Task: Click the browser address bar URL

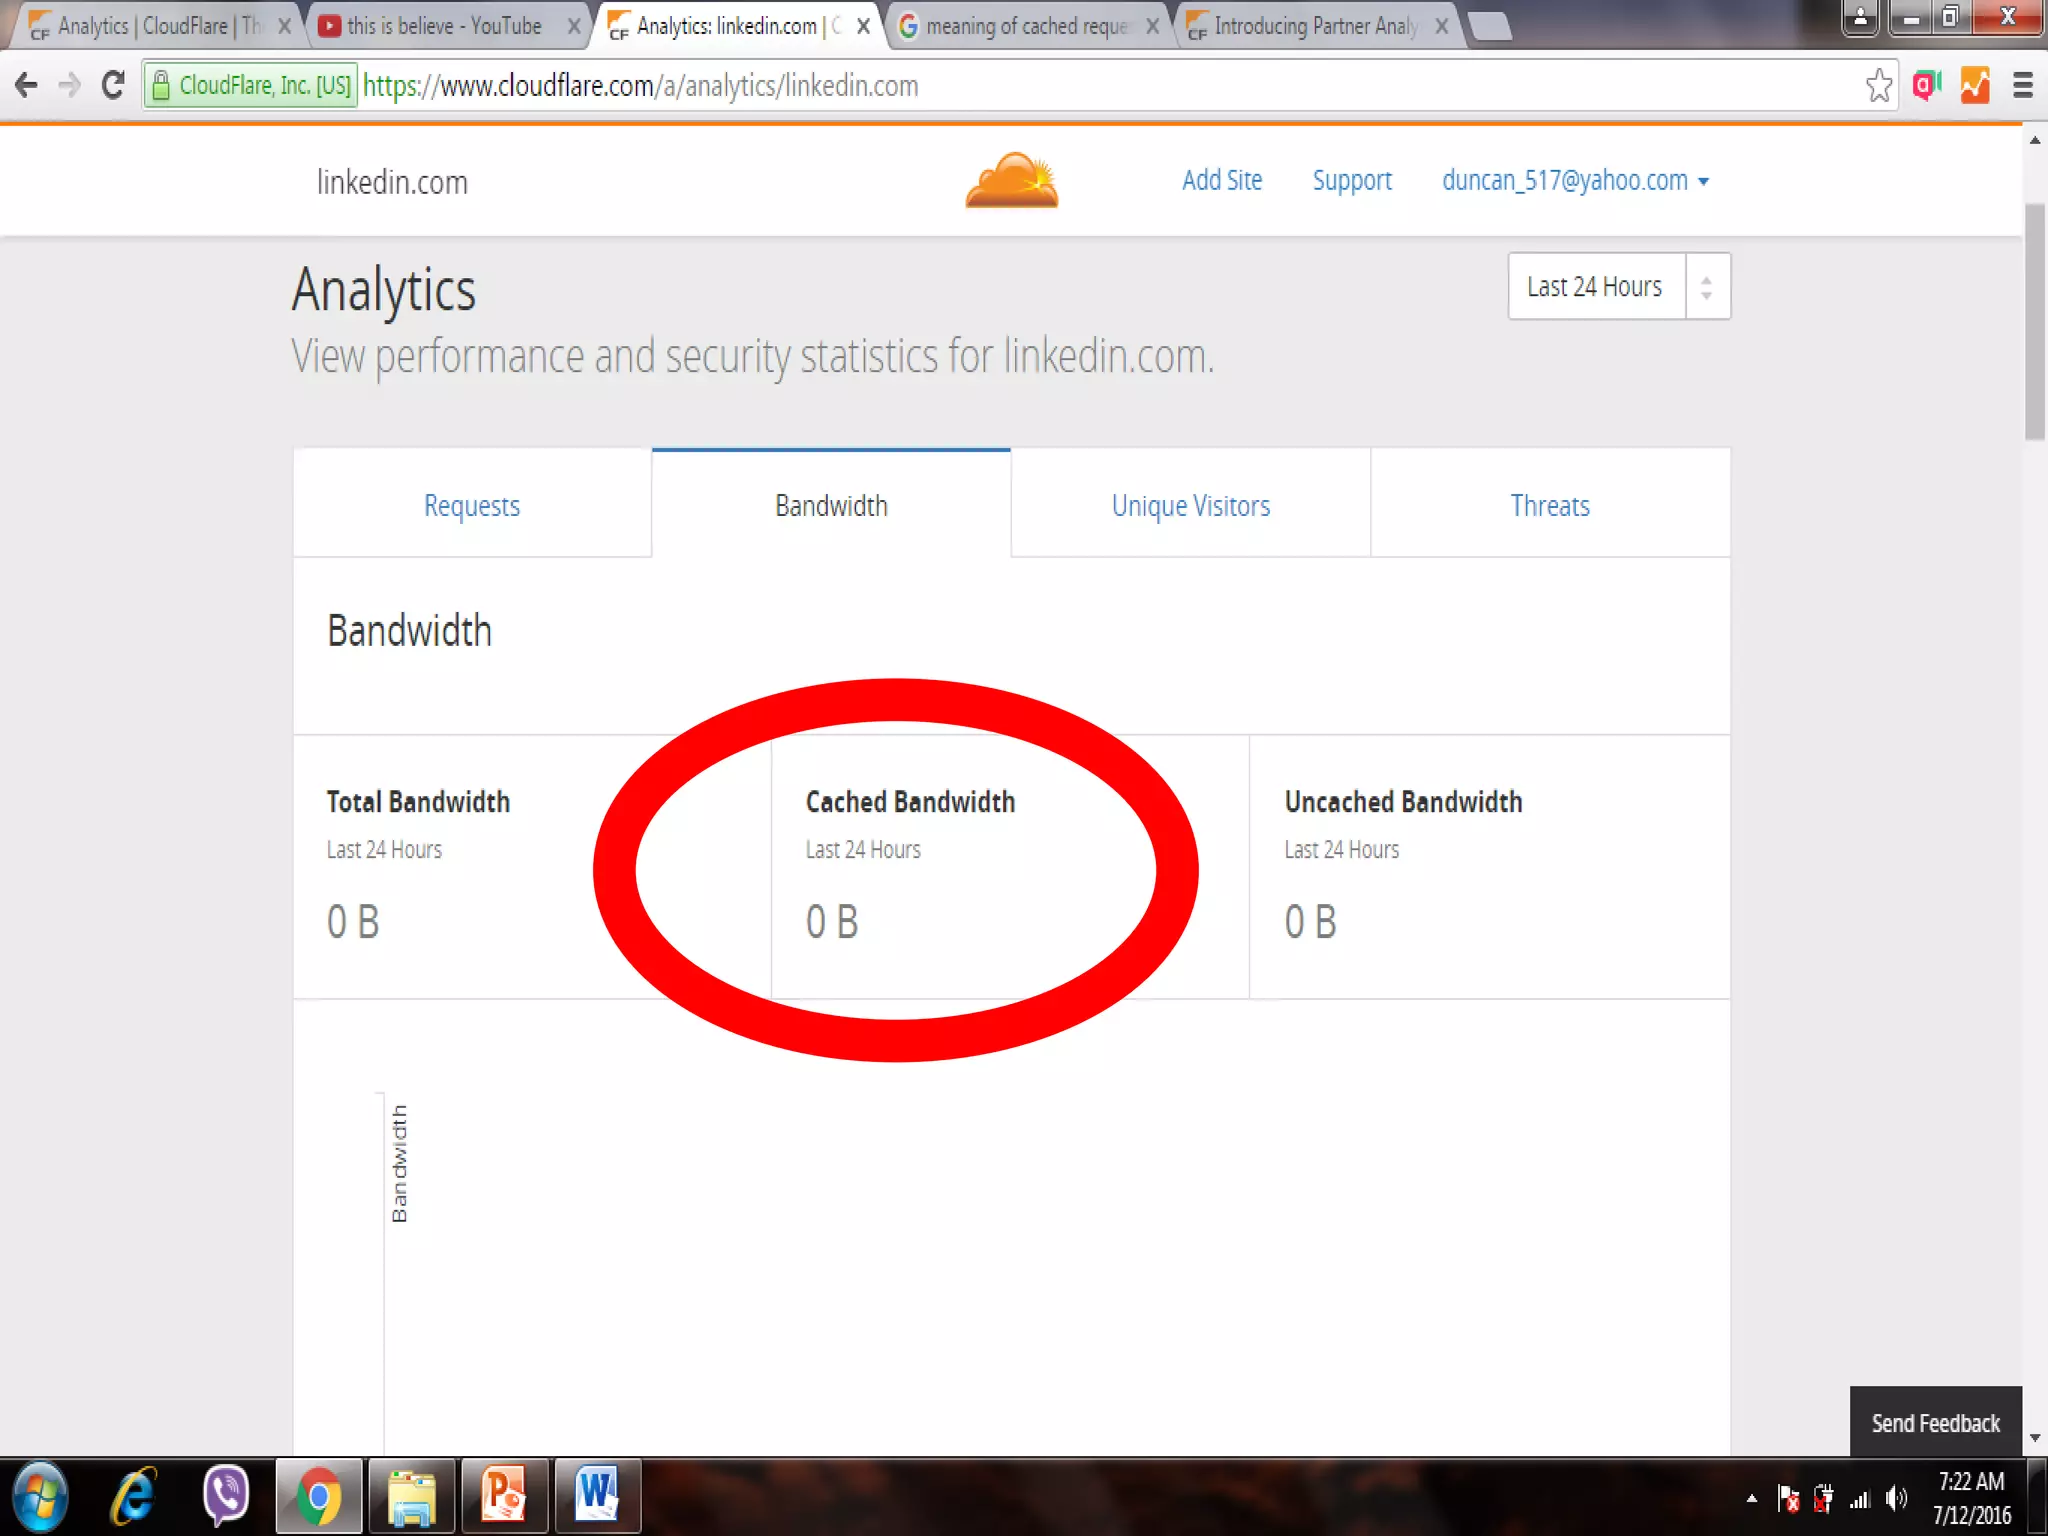Action: (640, 86)
